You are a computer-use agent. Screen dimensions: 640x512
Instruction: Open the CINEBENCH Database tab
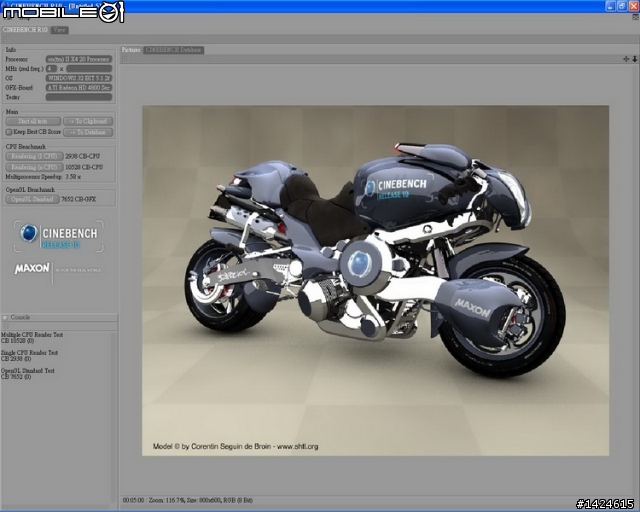[174, 50]
